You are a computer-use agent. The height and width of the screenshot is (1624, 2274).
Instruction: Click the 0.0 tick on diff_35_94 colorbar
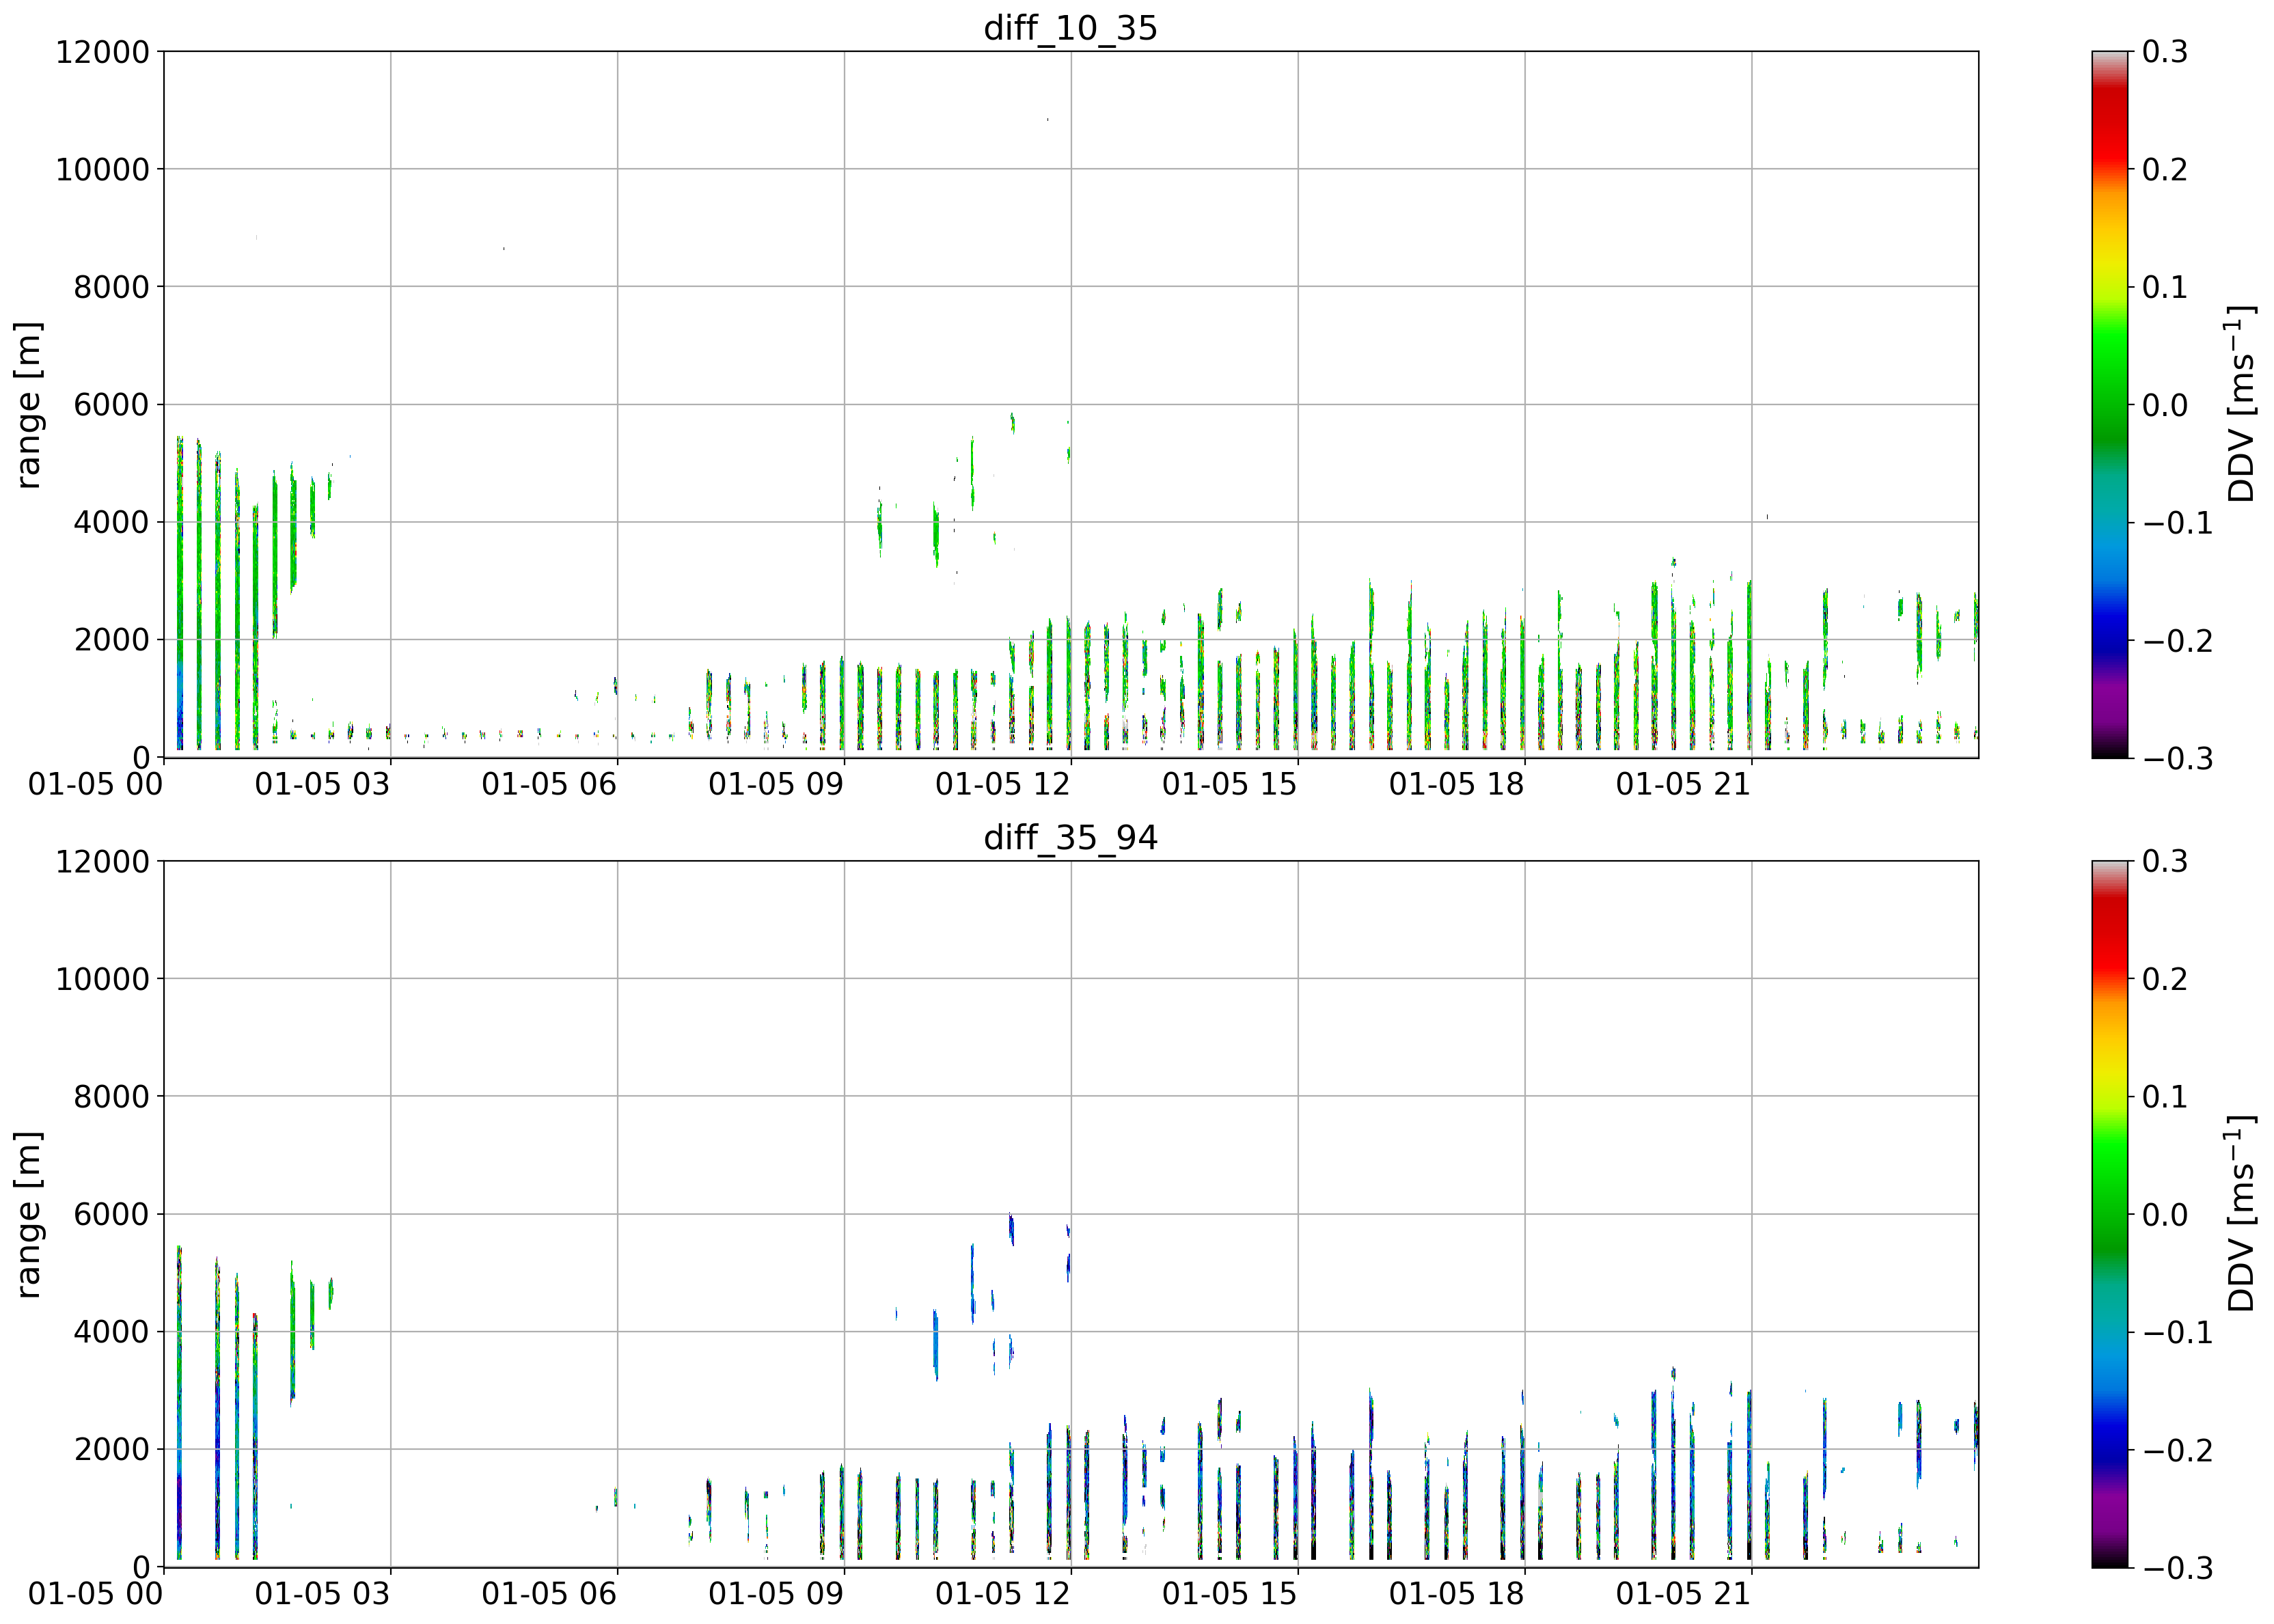pos(2165,1214)
